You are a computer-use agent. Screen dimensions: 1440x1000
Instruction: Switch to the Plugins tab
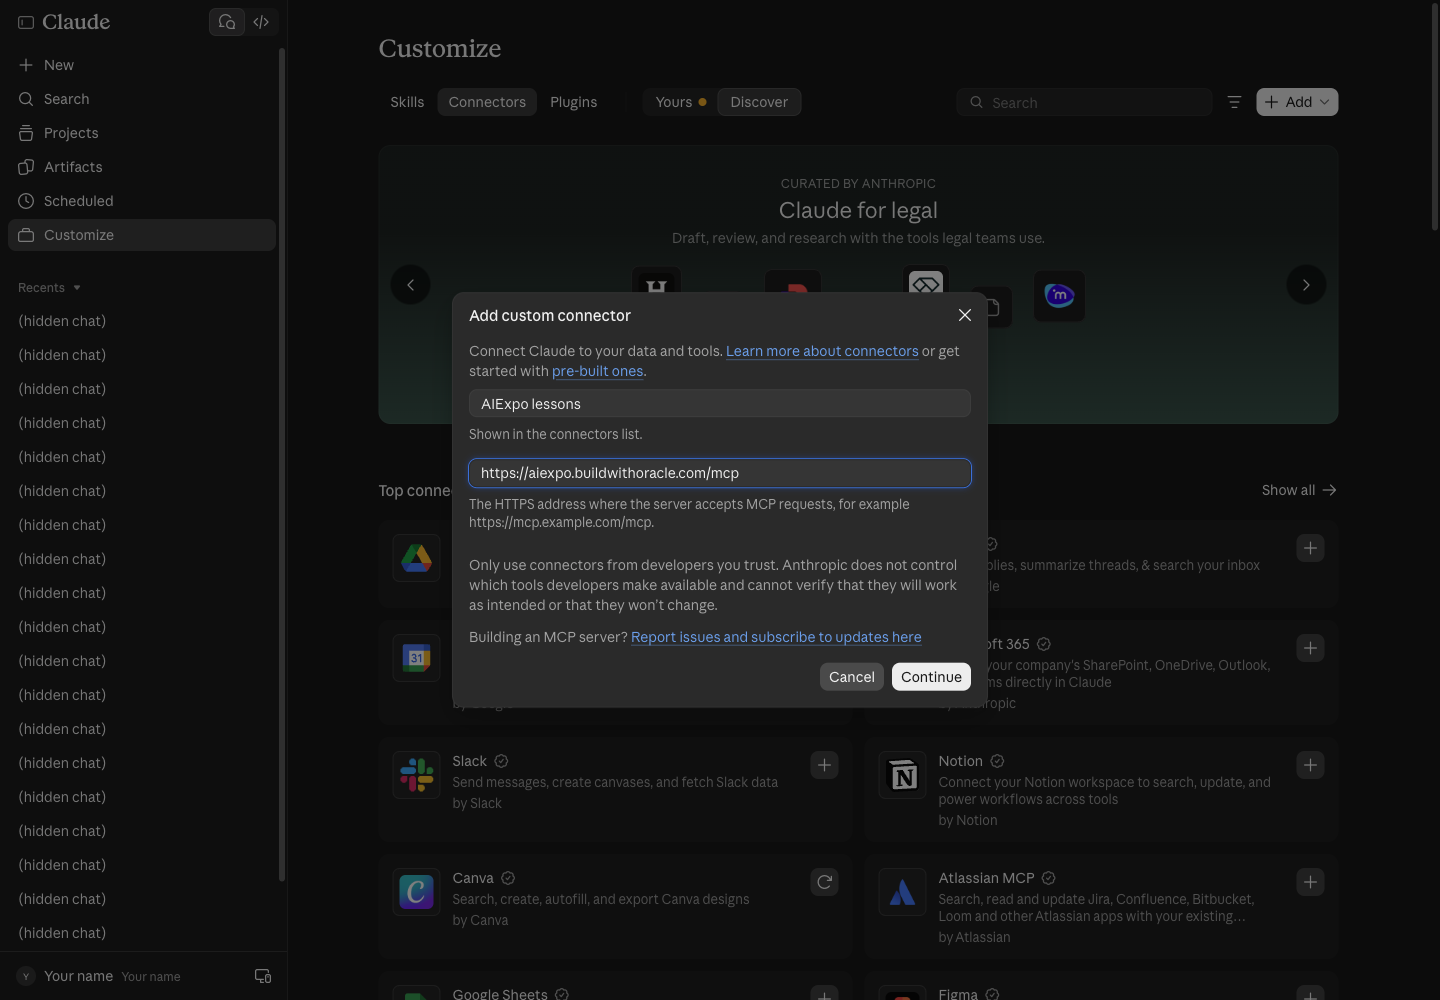573,102
